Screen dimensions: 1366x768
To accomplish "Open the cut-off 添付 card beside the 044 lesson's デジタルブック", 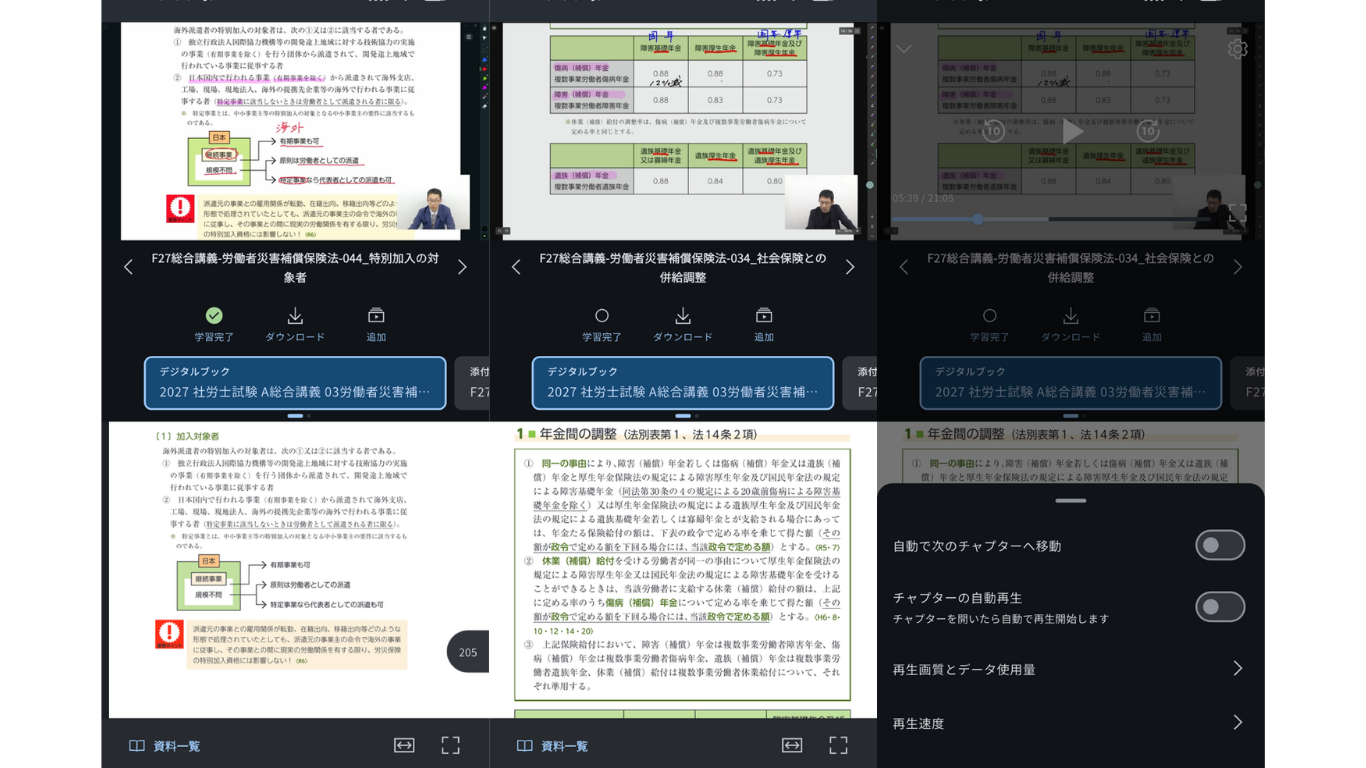I will (472, 383).
